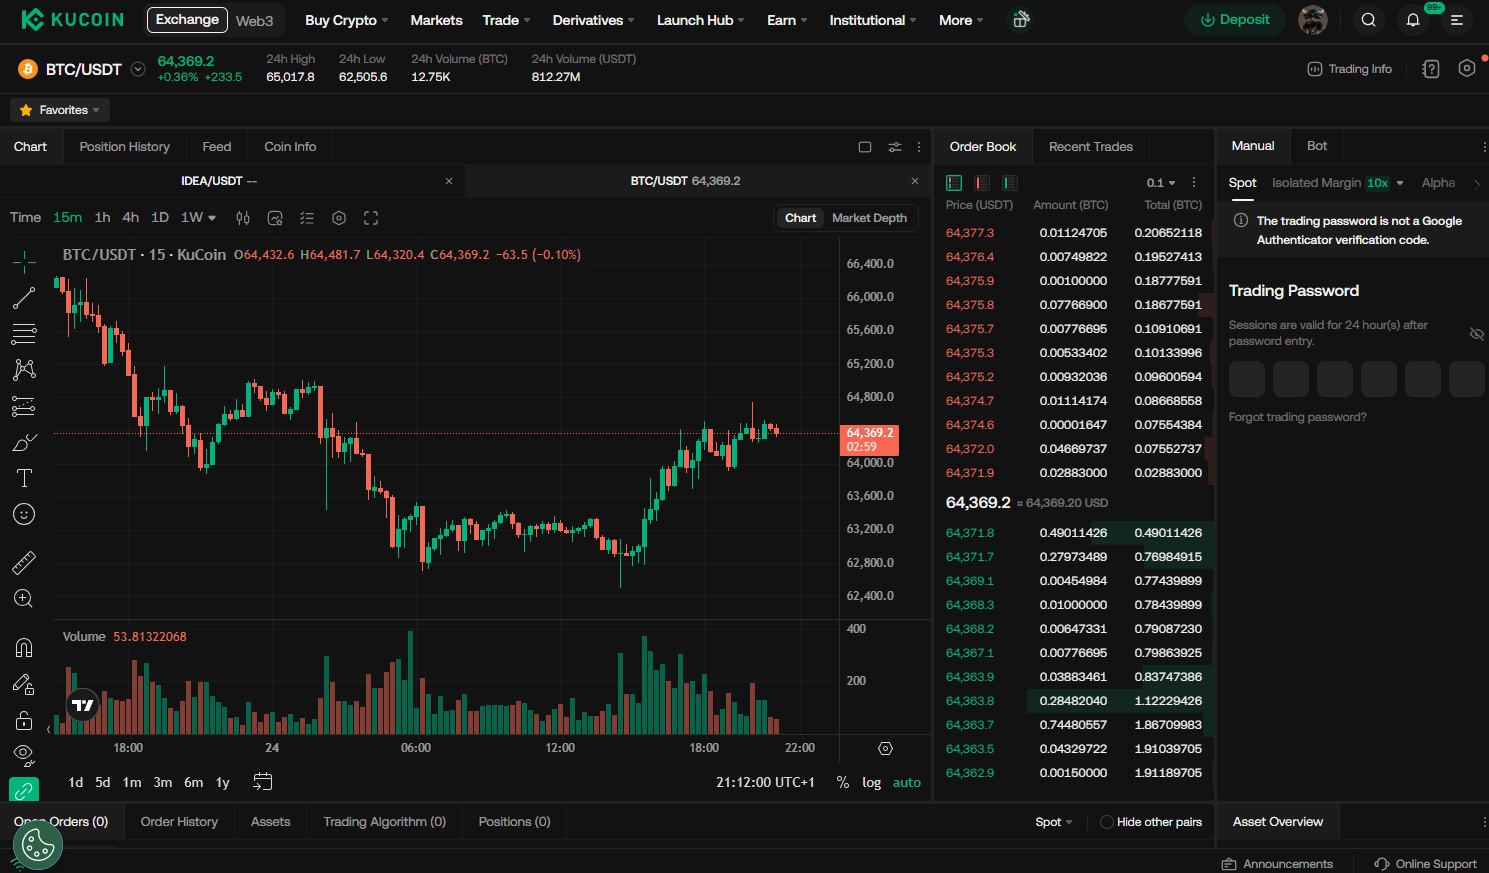This screenshot has height=873, width=1489.
Task: Expand the More menu
Action: pyautogui.click(x=961, y=20)
